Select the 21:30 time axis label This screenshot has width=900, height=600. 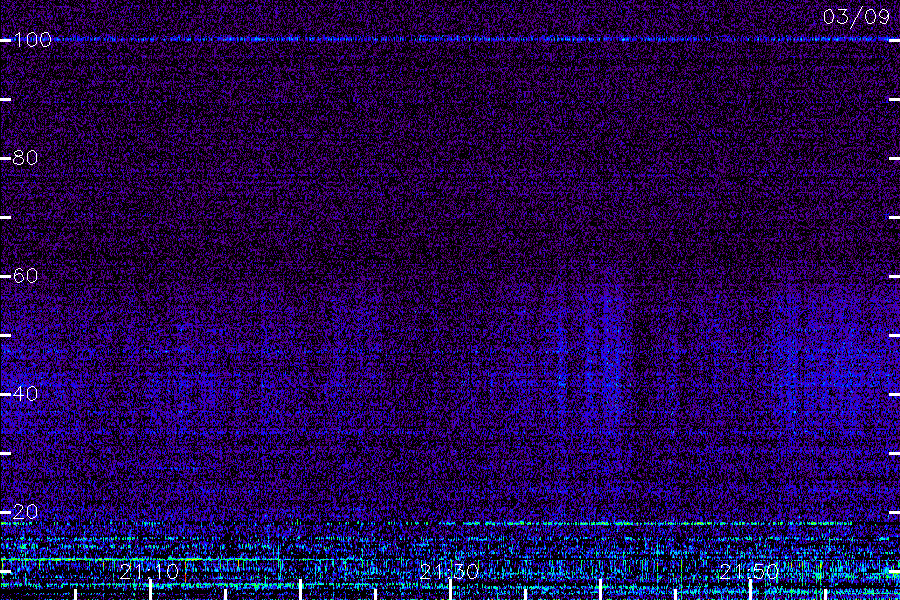tap(449, 571)
